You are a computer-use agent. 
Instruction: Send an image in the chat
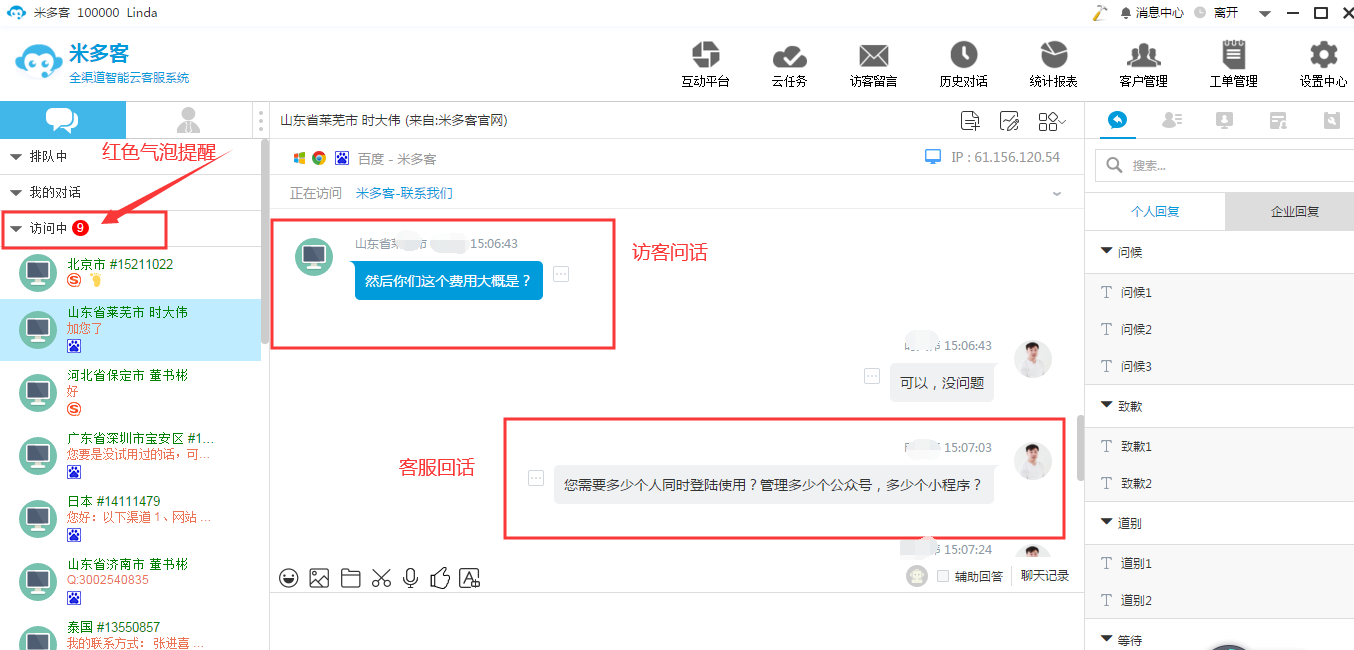click(319, 577)
